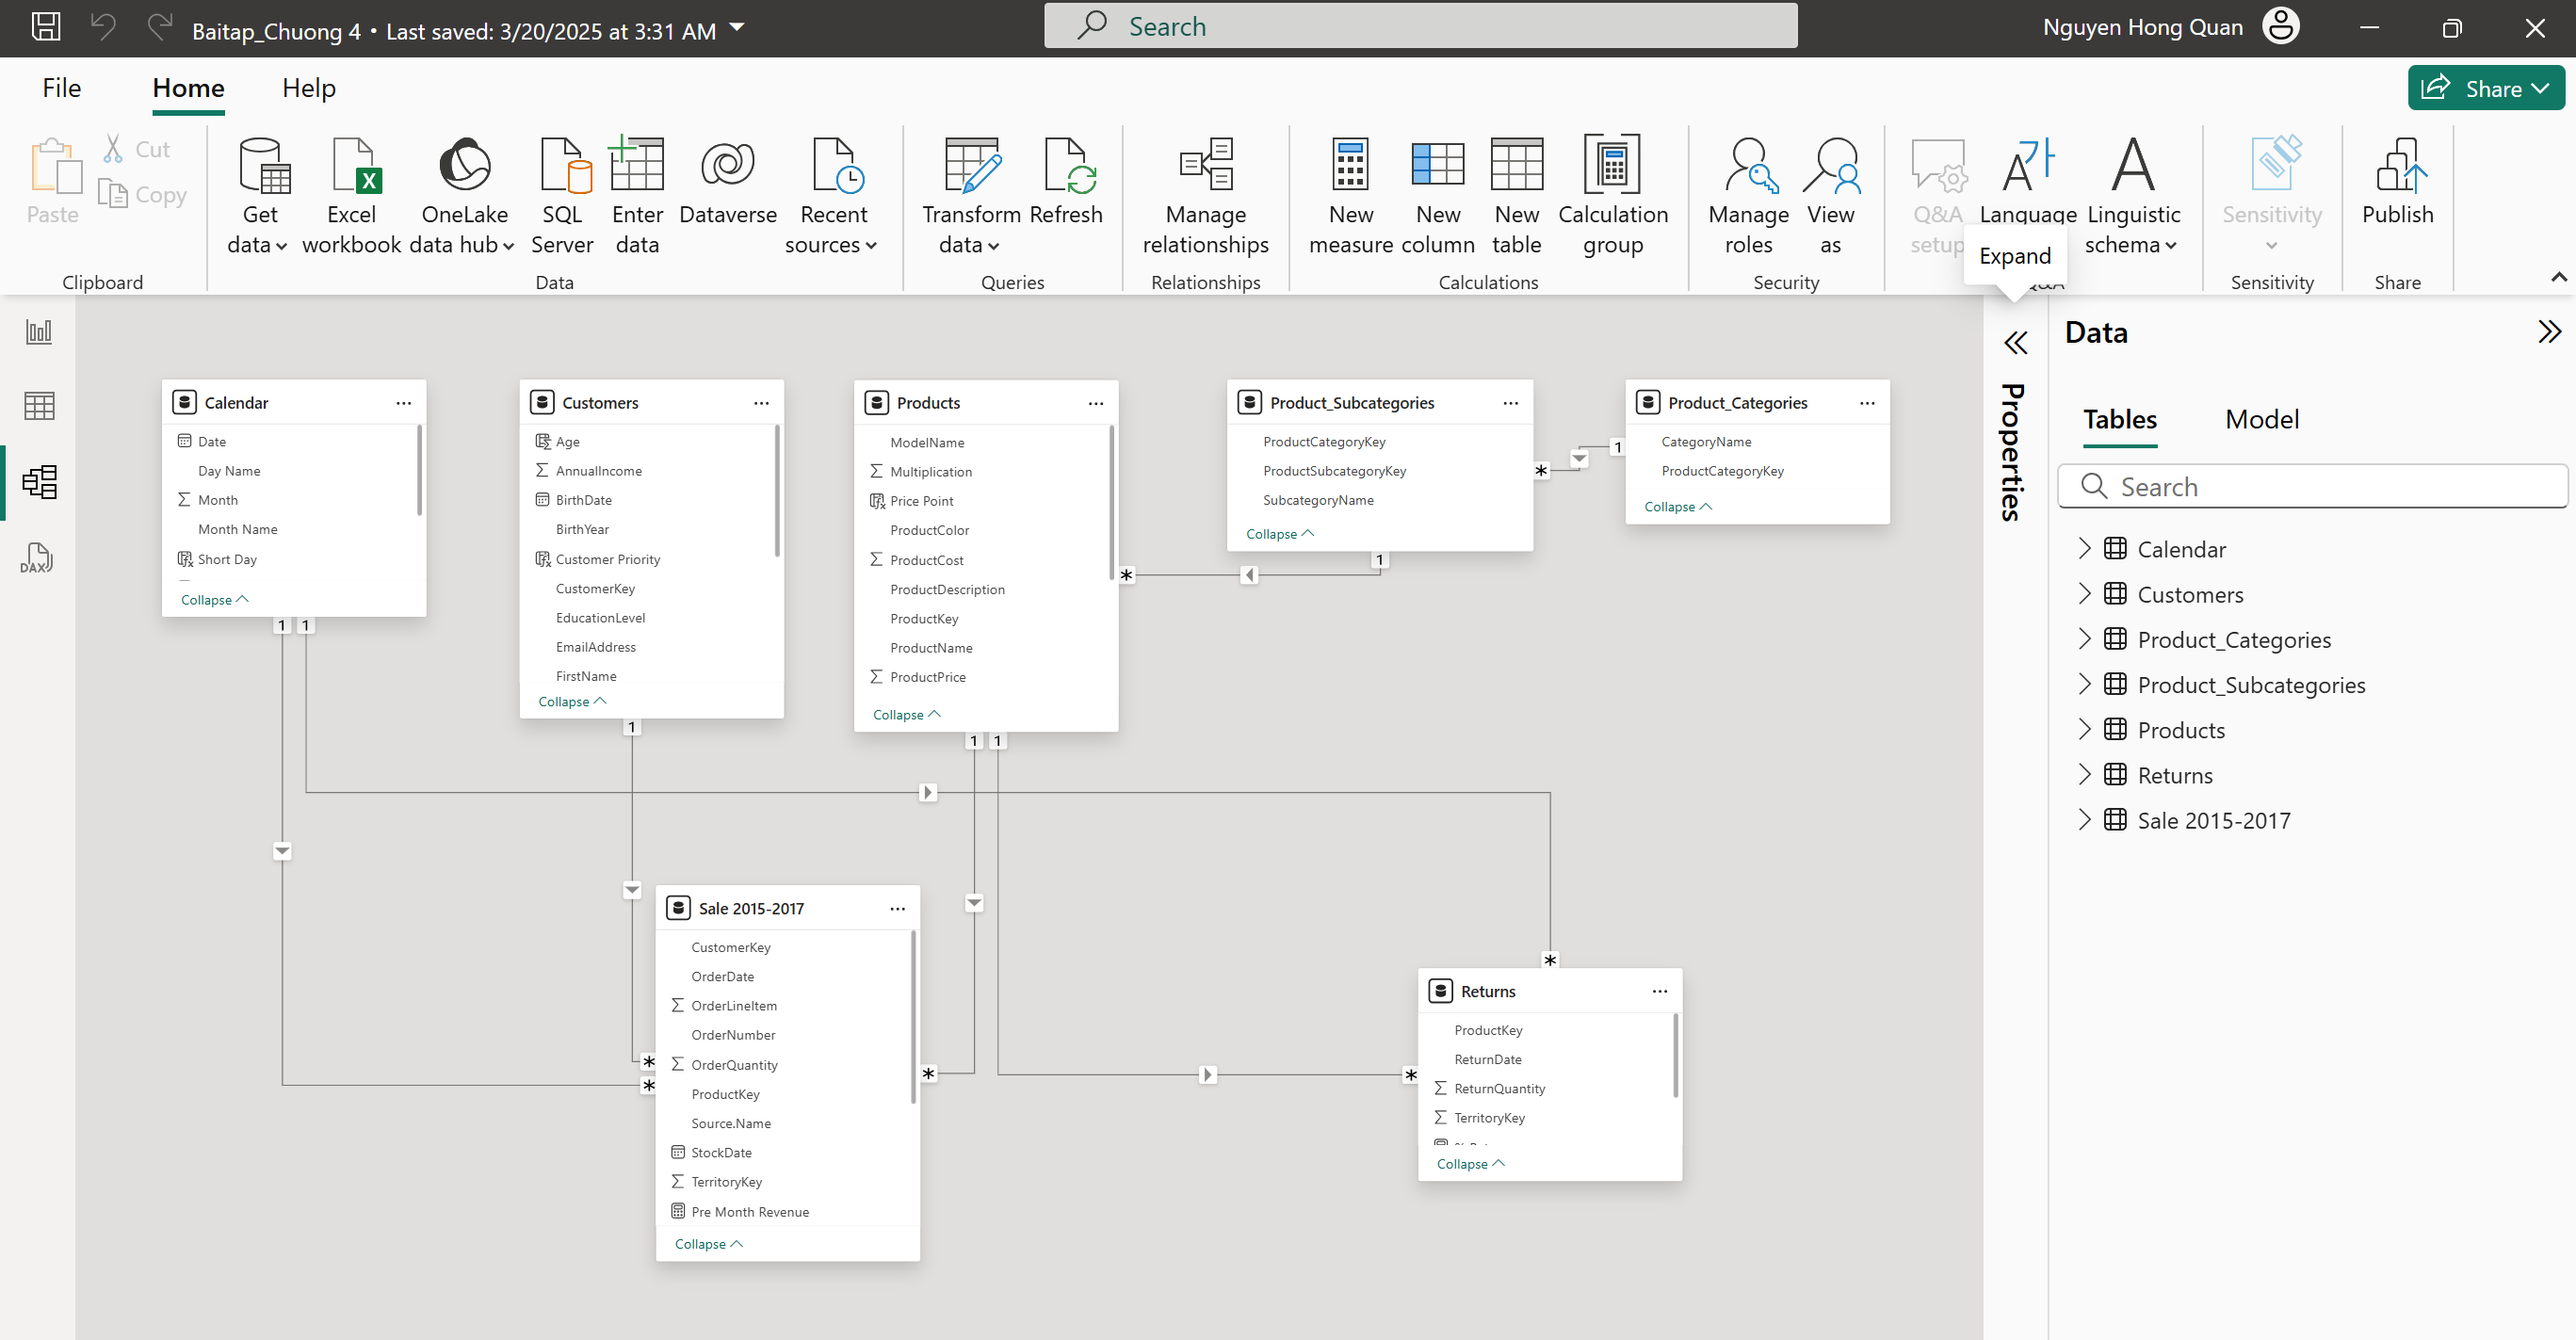2576x1340 pixels.
Task: Create a New measure
Action: (x=1351, y=196)
